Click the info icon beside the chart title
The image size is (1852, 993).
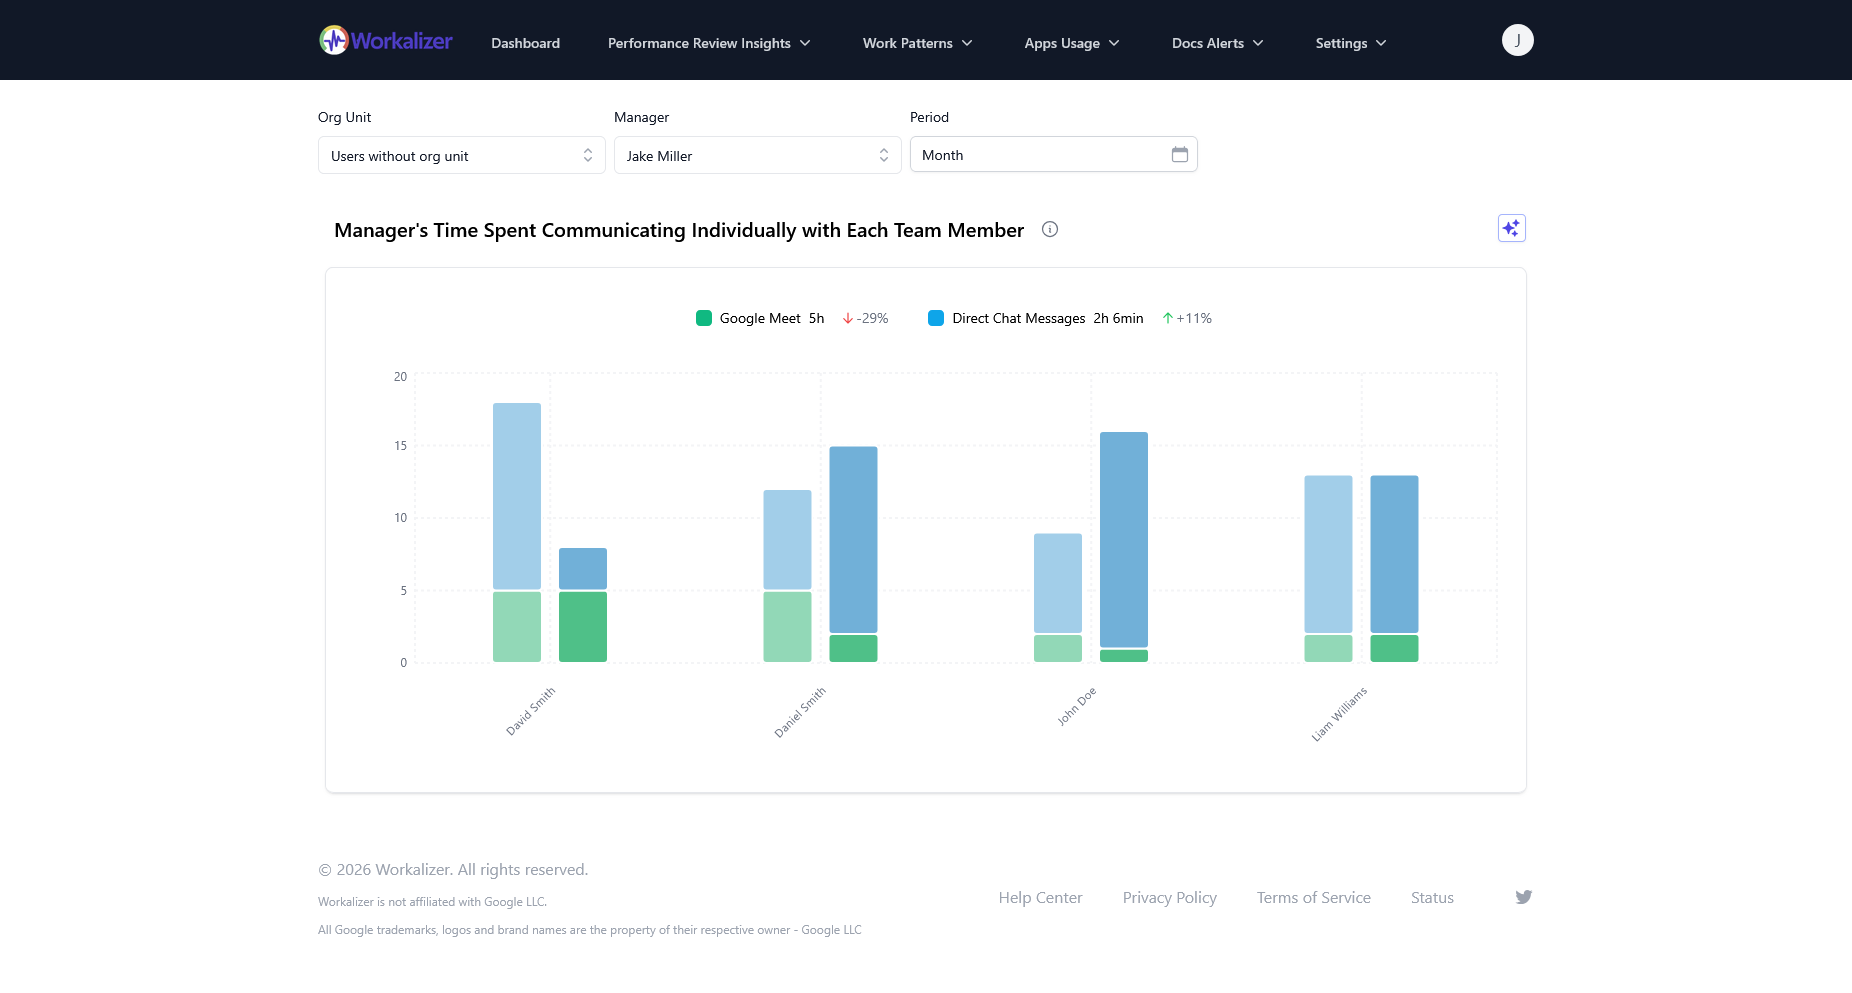point(1049,229)
